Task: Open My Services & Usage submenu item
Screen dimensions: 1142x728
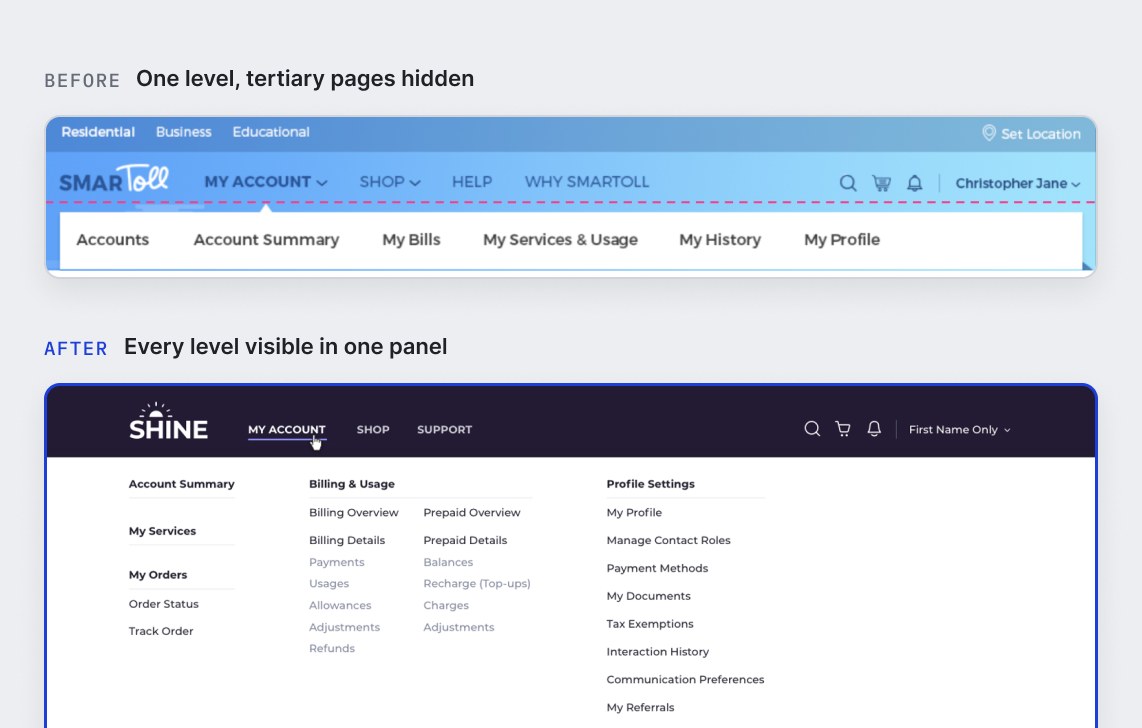Action: coord(560,240)
